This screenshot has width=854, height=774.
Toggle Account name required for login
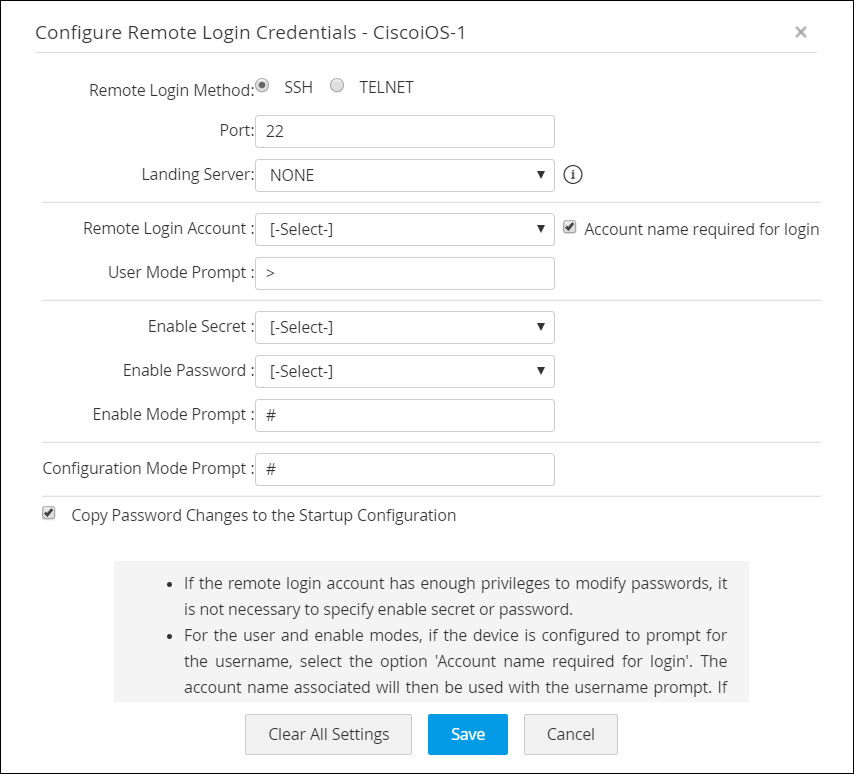[570, 228]
